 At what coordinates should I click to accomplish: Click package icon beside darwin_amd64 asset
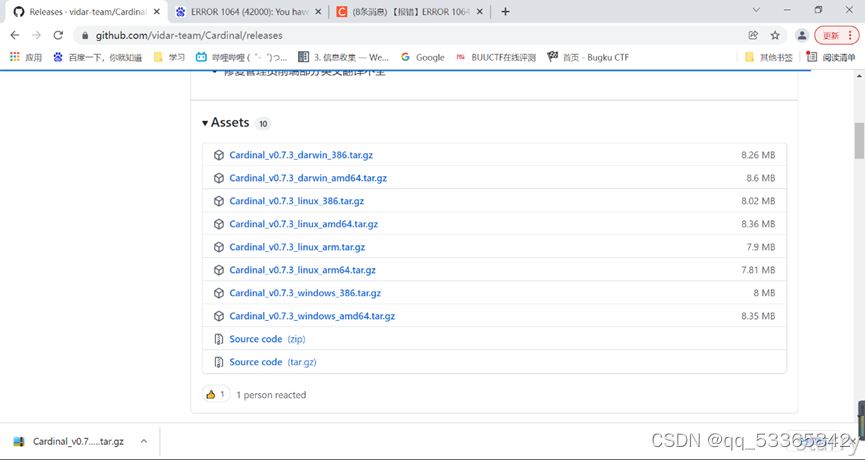(x=219, y=178)
